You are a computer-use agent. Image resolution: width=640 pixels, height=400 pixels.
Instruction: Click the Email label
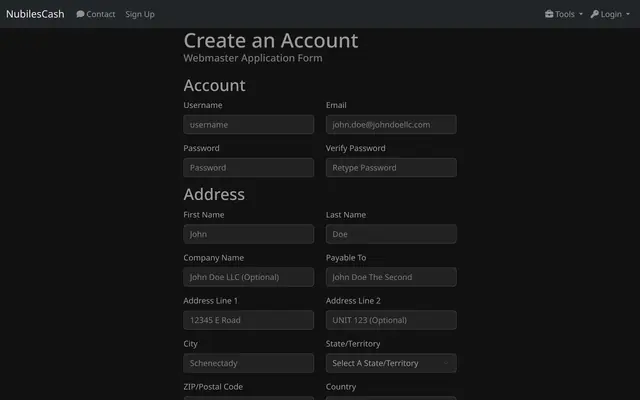(336, 105)
